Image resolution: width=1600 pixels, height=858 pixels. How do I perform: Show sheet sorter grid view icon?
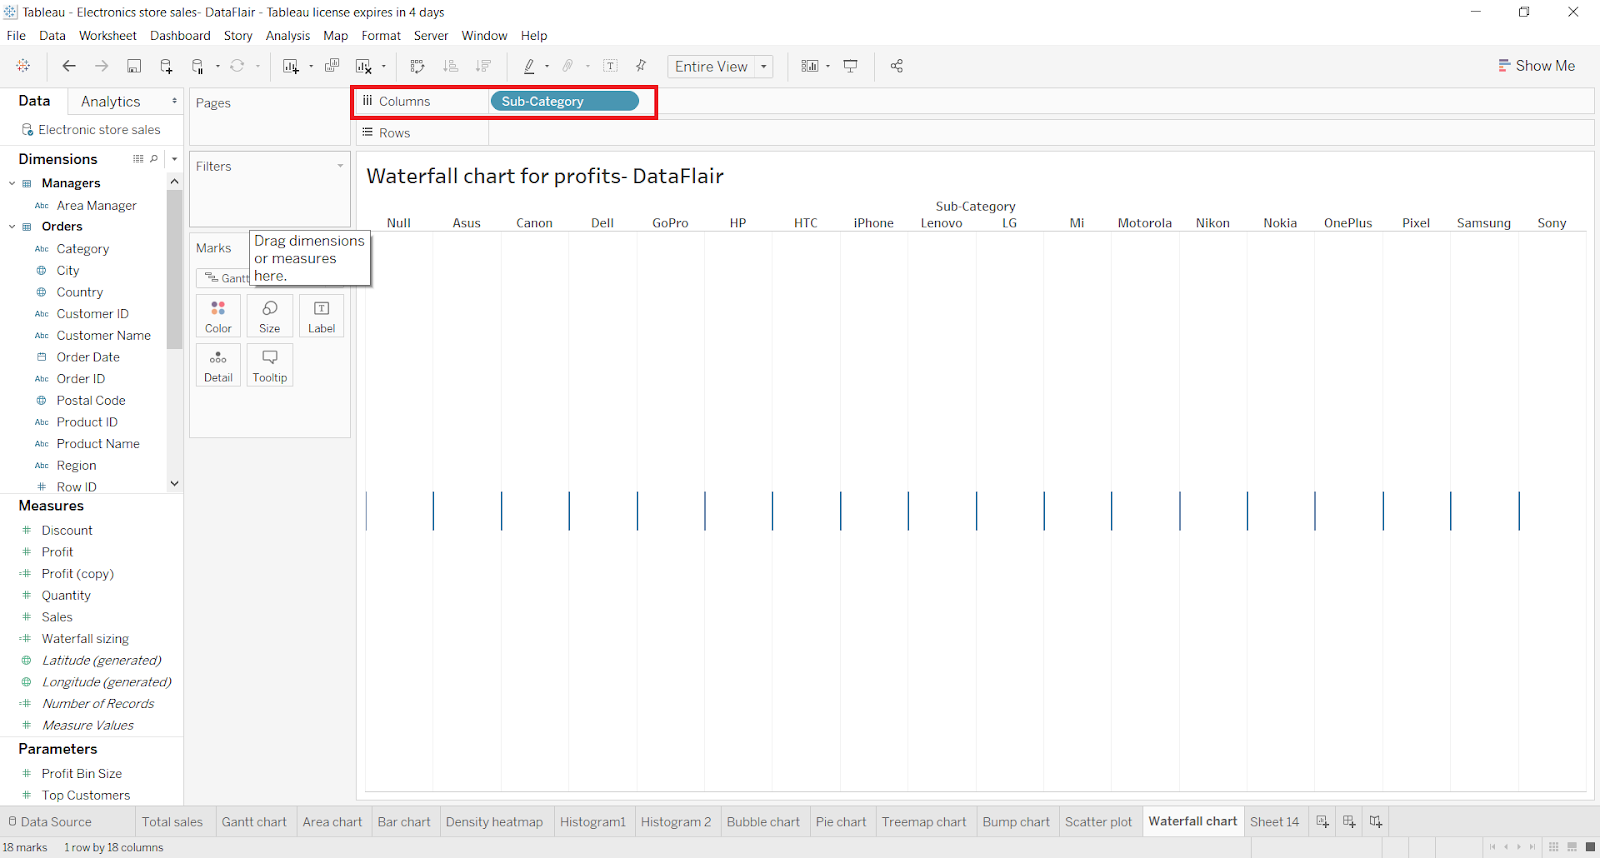[x=1553, y=847]
